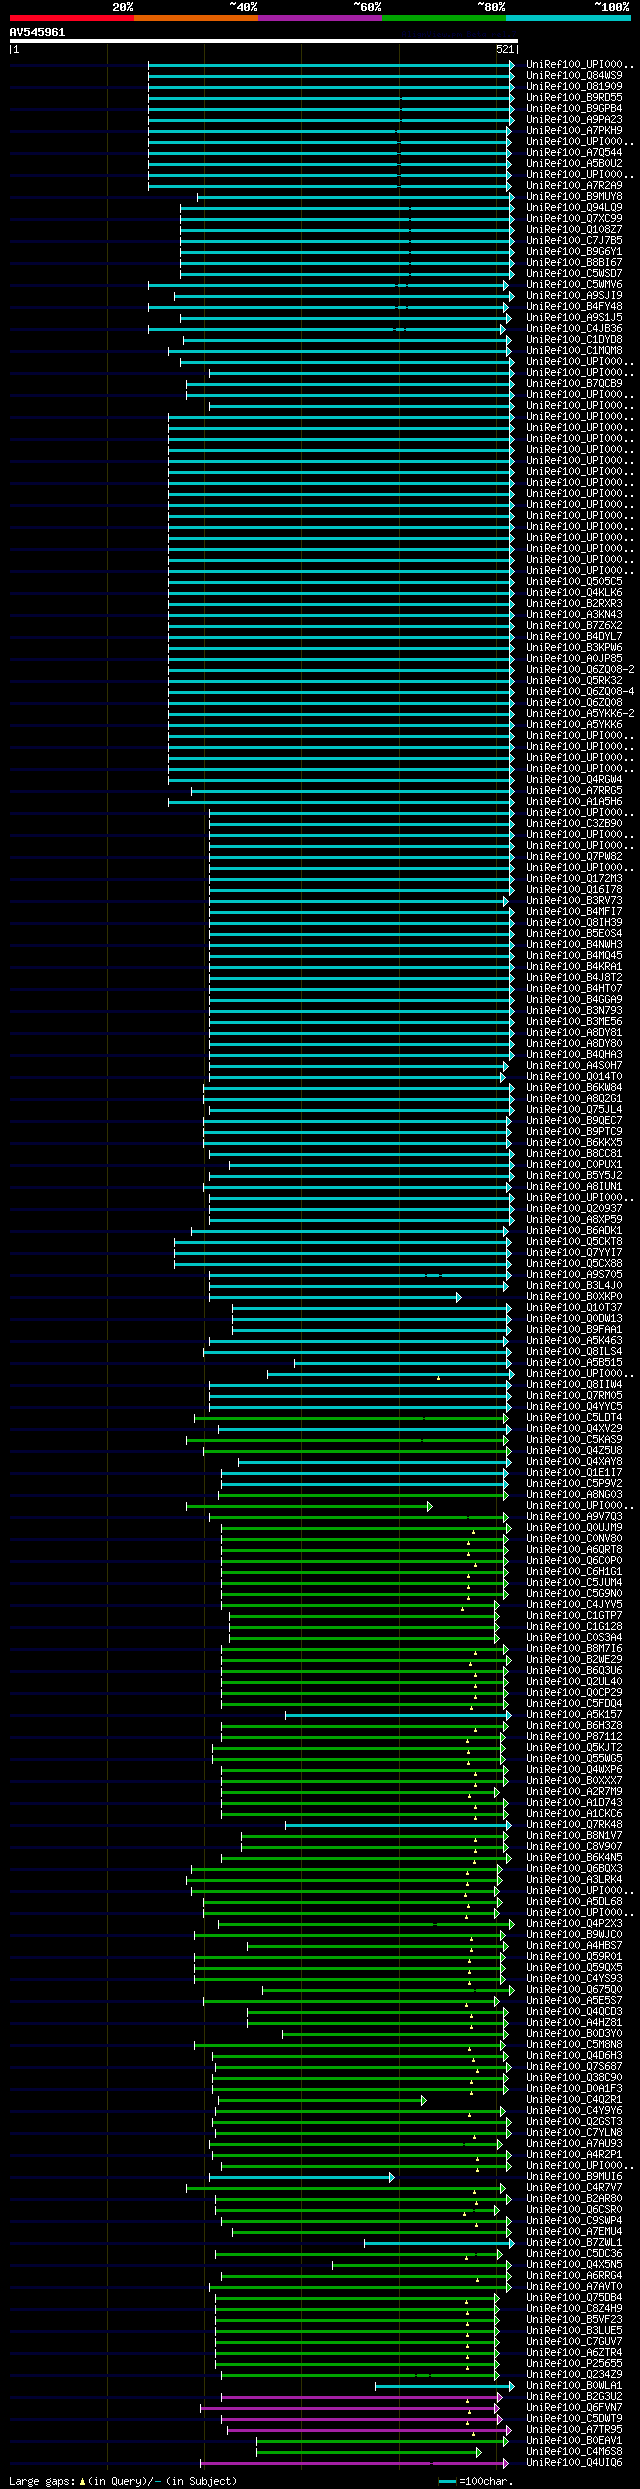The height and width of the screenshot is (2489, 640).
Task: Click the UniRef100_C5WSD7 label
Action: (574, 273)
